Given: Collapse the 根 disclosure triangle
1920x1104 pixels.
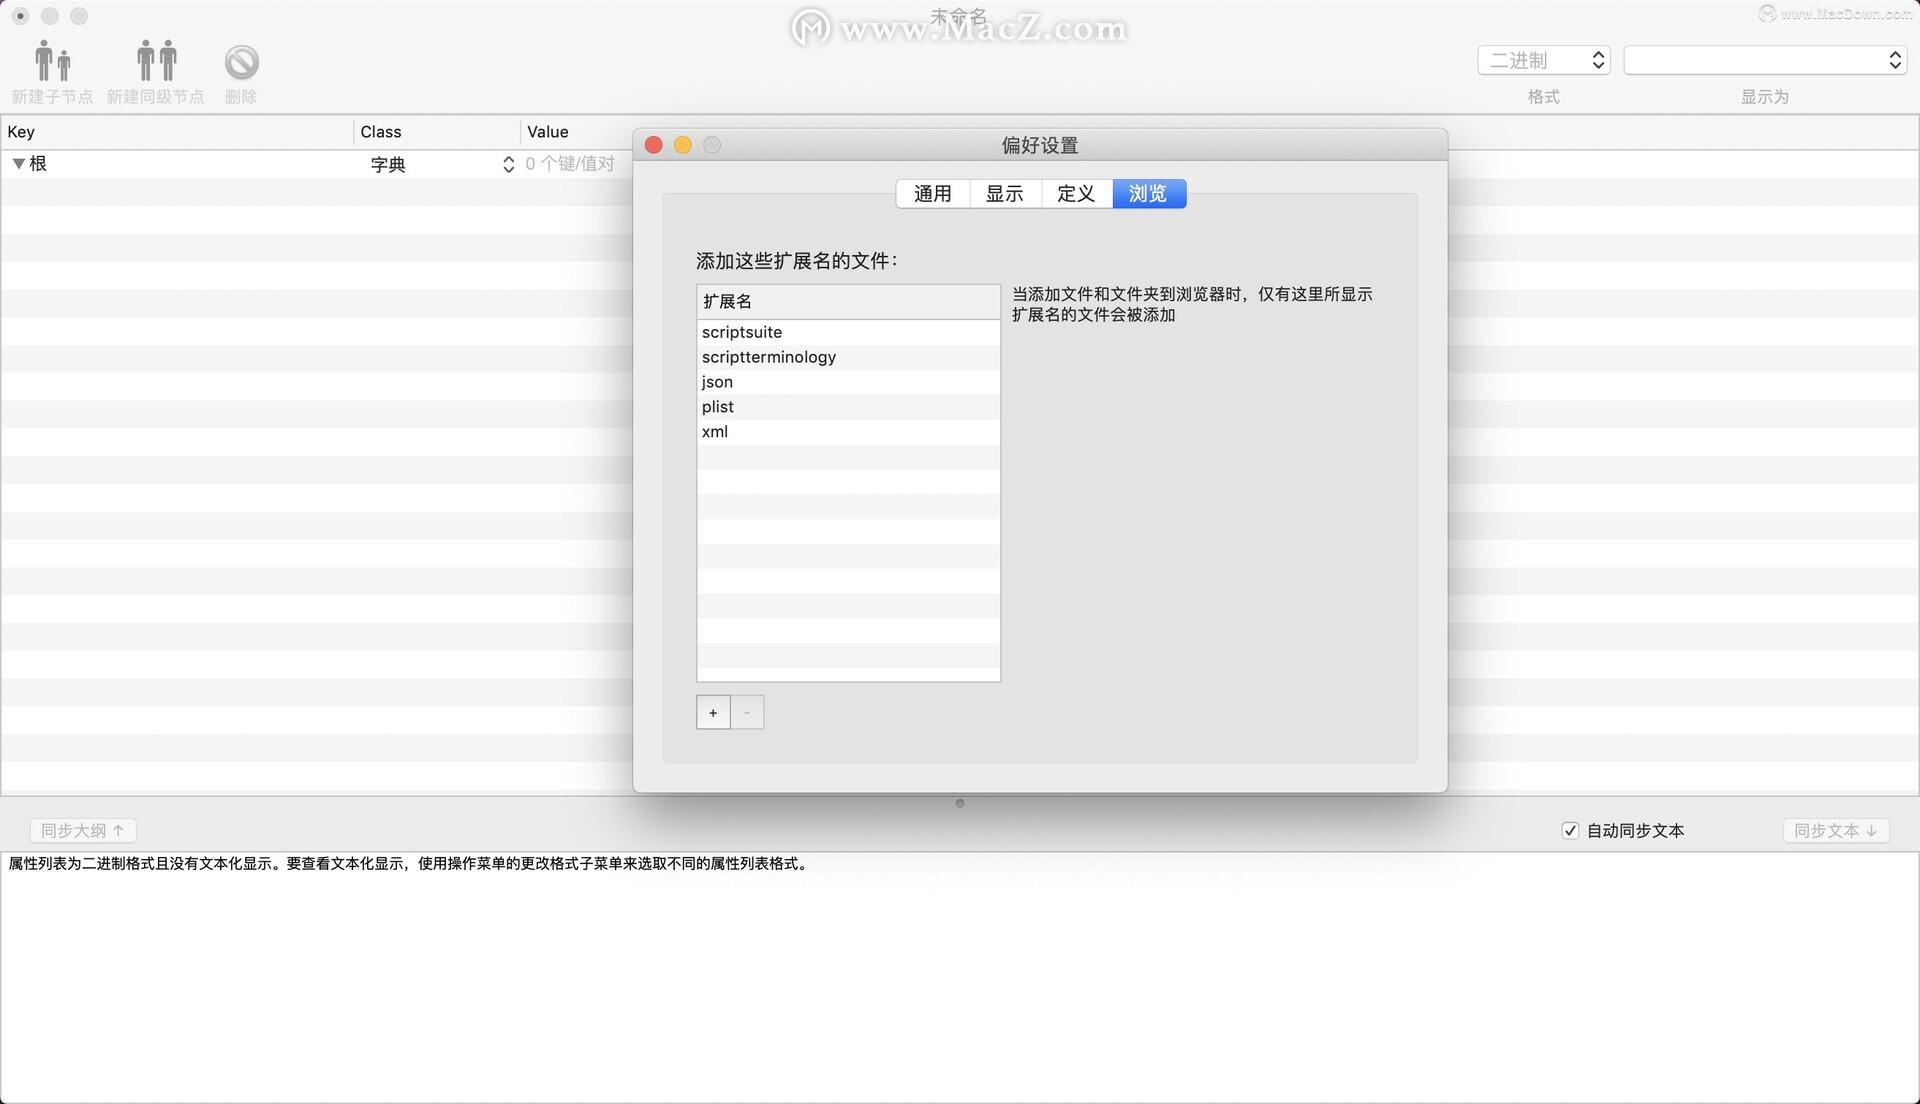Looking at the screenshot, I should [18, 163].
